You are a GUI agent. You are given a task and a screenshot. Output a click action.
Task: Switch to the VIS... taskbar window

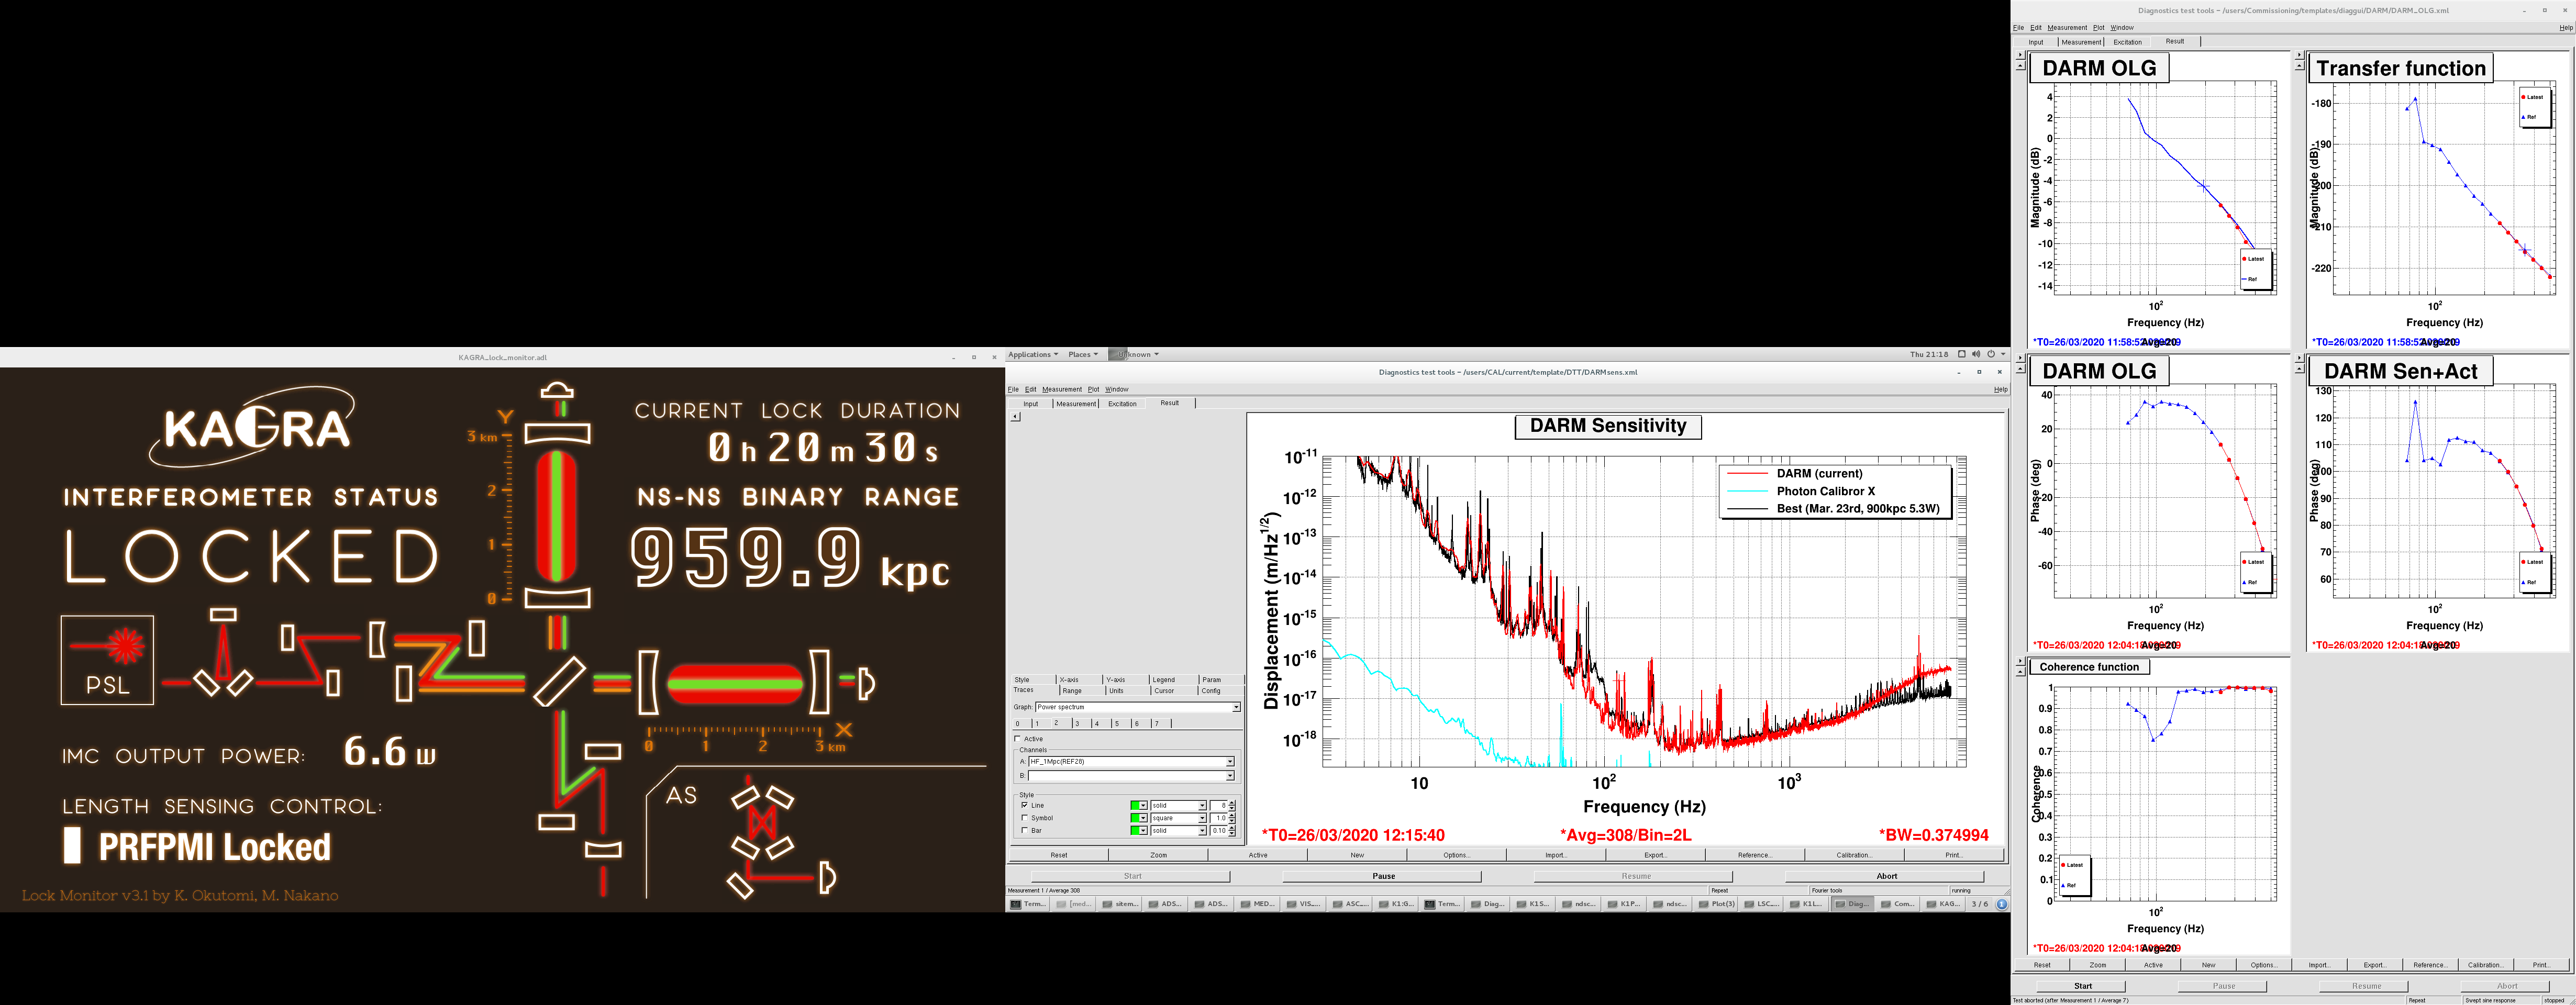(x=1303, y=904)
